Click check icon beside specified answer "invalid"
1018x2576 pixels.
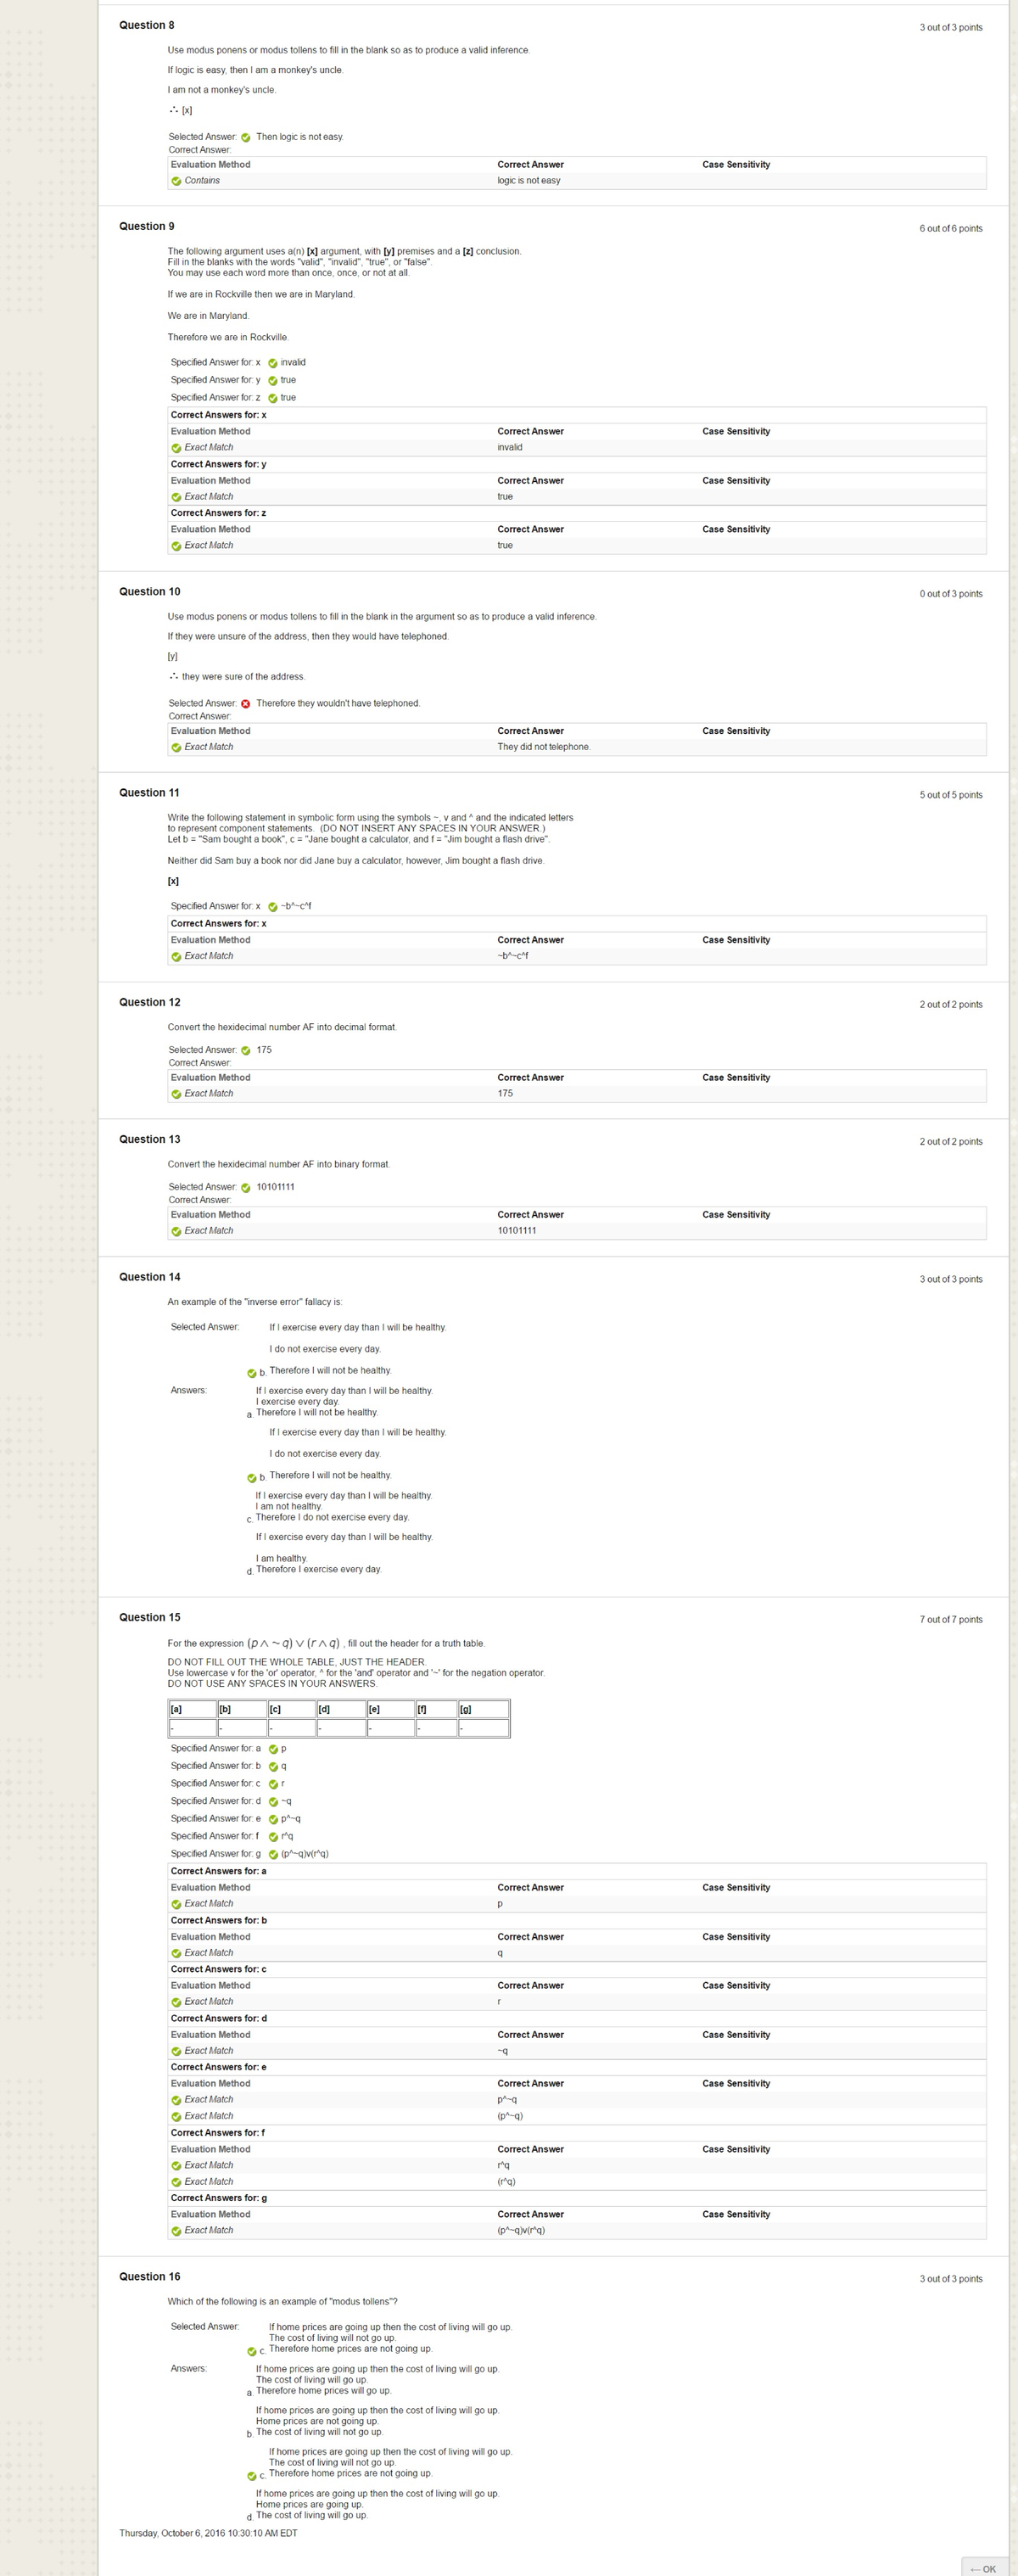tap(272, 363)
